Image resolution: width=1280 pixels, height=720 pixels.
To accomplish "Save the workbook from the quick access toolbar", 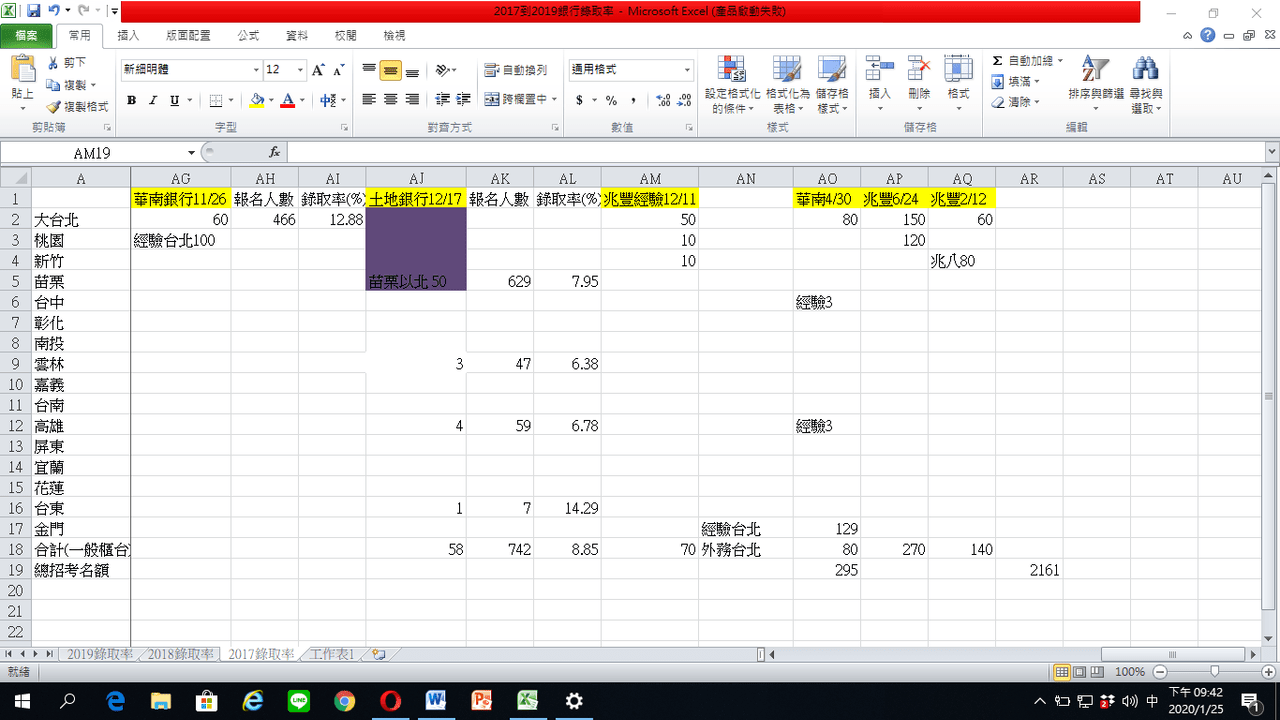I will point(34,11).
